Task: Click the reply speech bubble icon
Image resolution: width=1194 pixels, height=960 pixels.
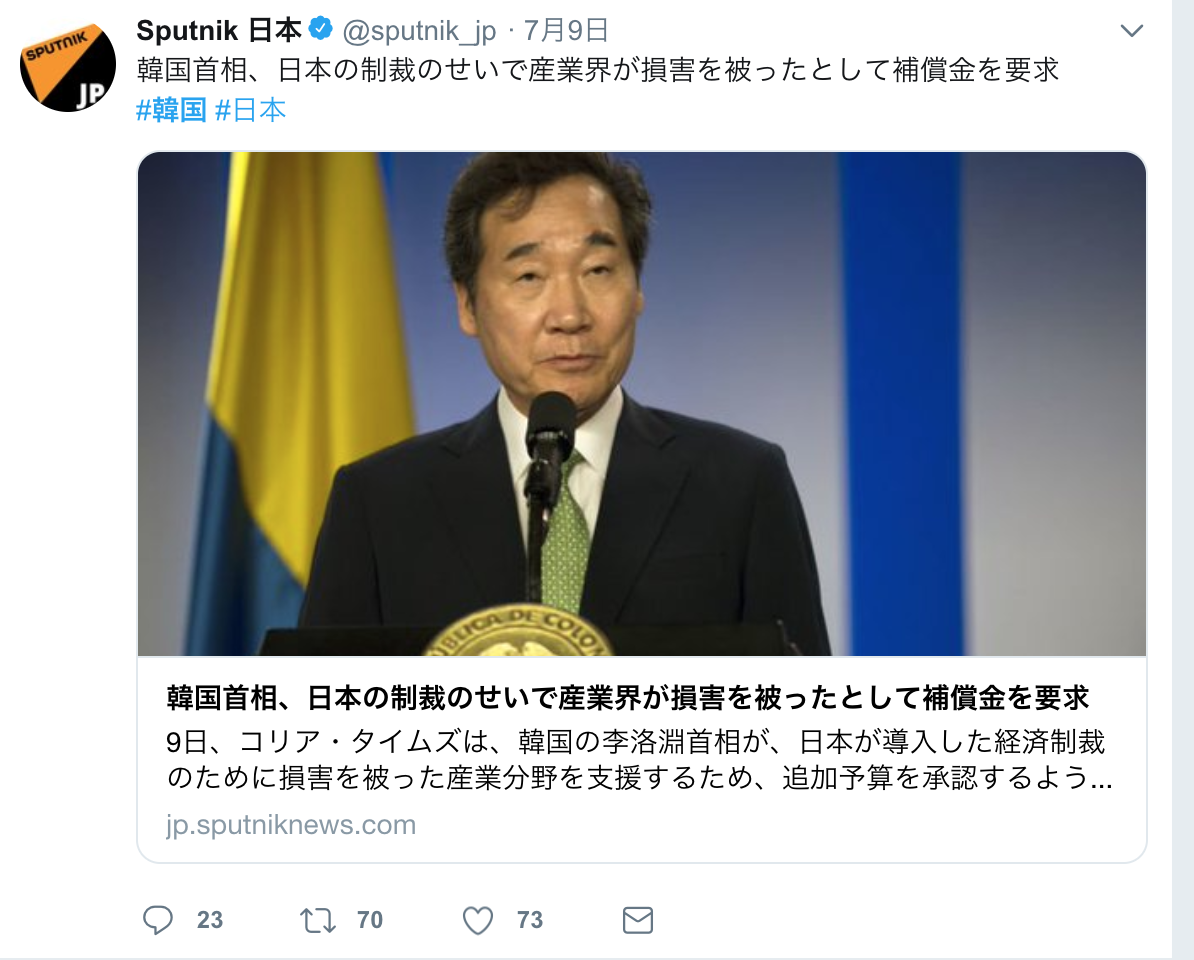Action: click(x=158, y=920)
